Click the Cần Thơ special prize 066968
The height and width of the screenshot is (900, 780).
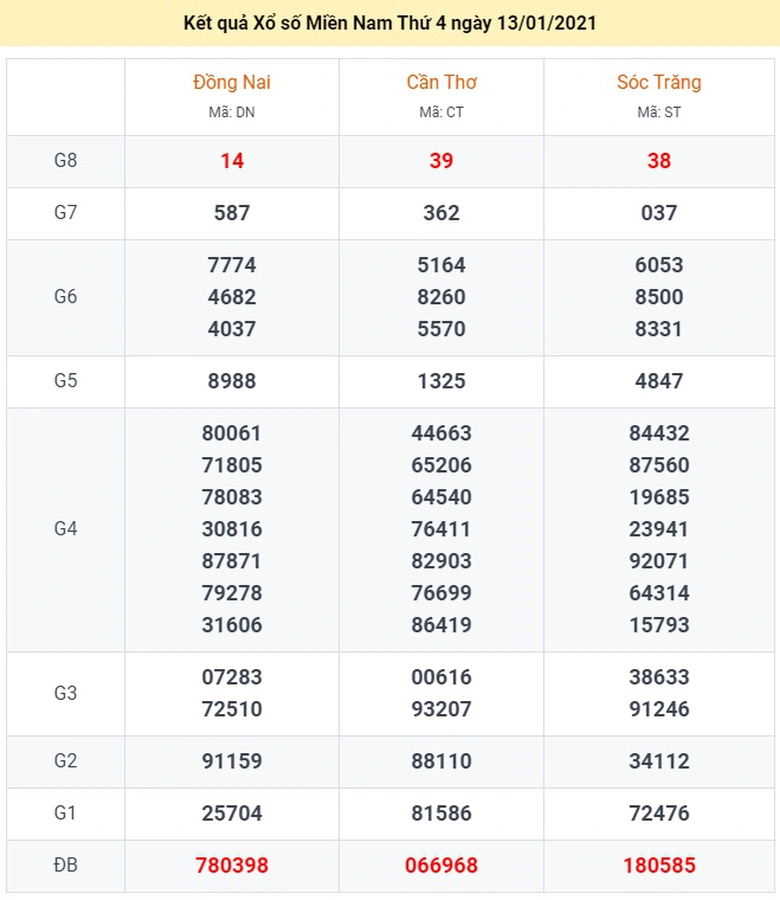pos(441,865)
